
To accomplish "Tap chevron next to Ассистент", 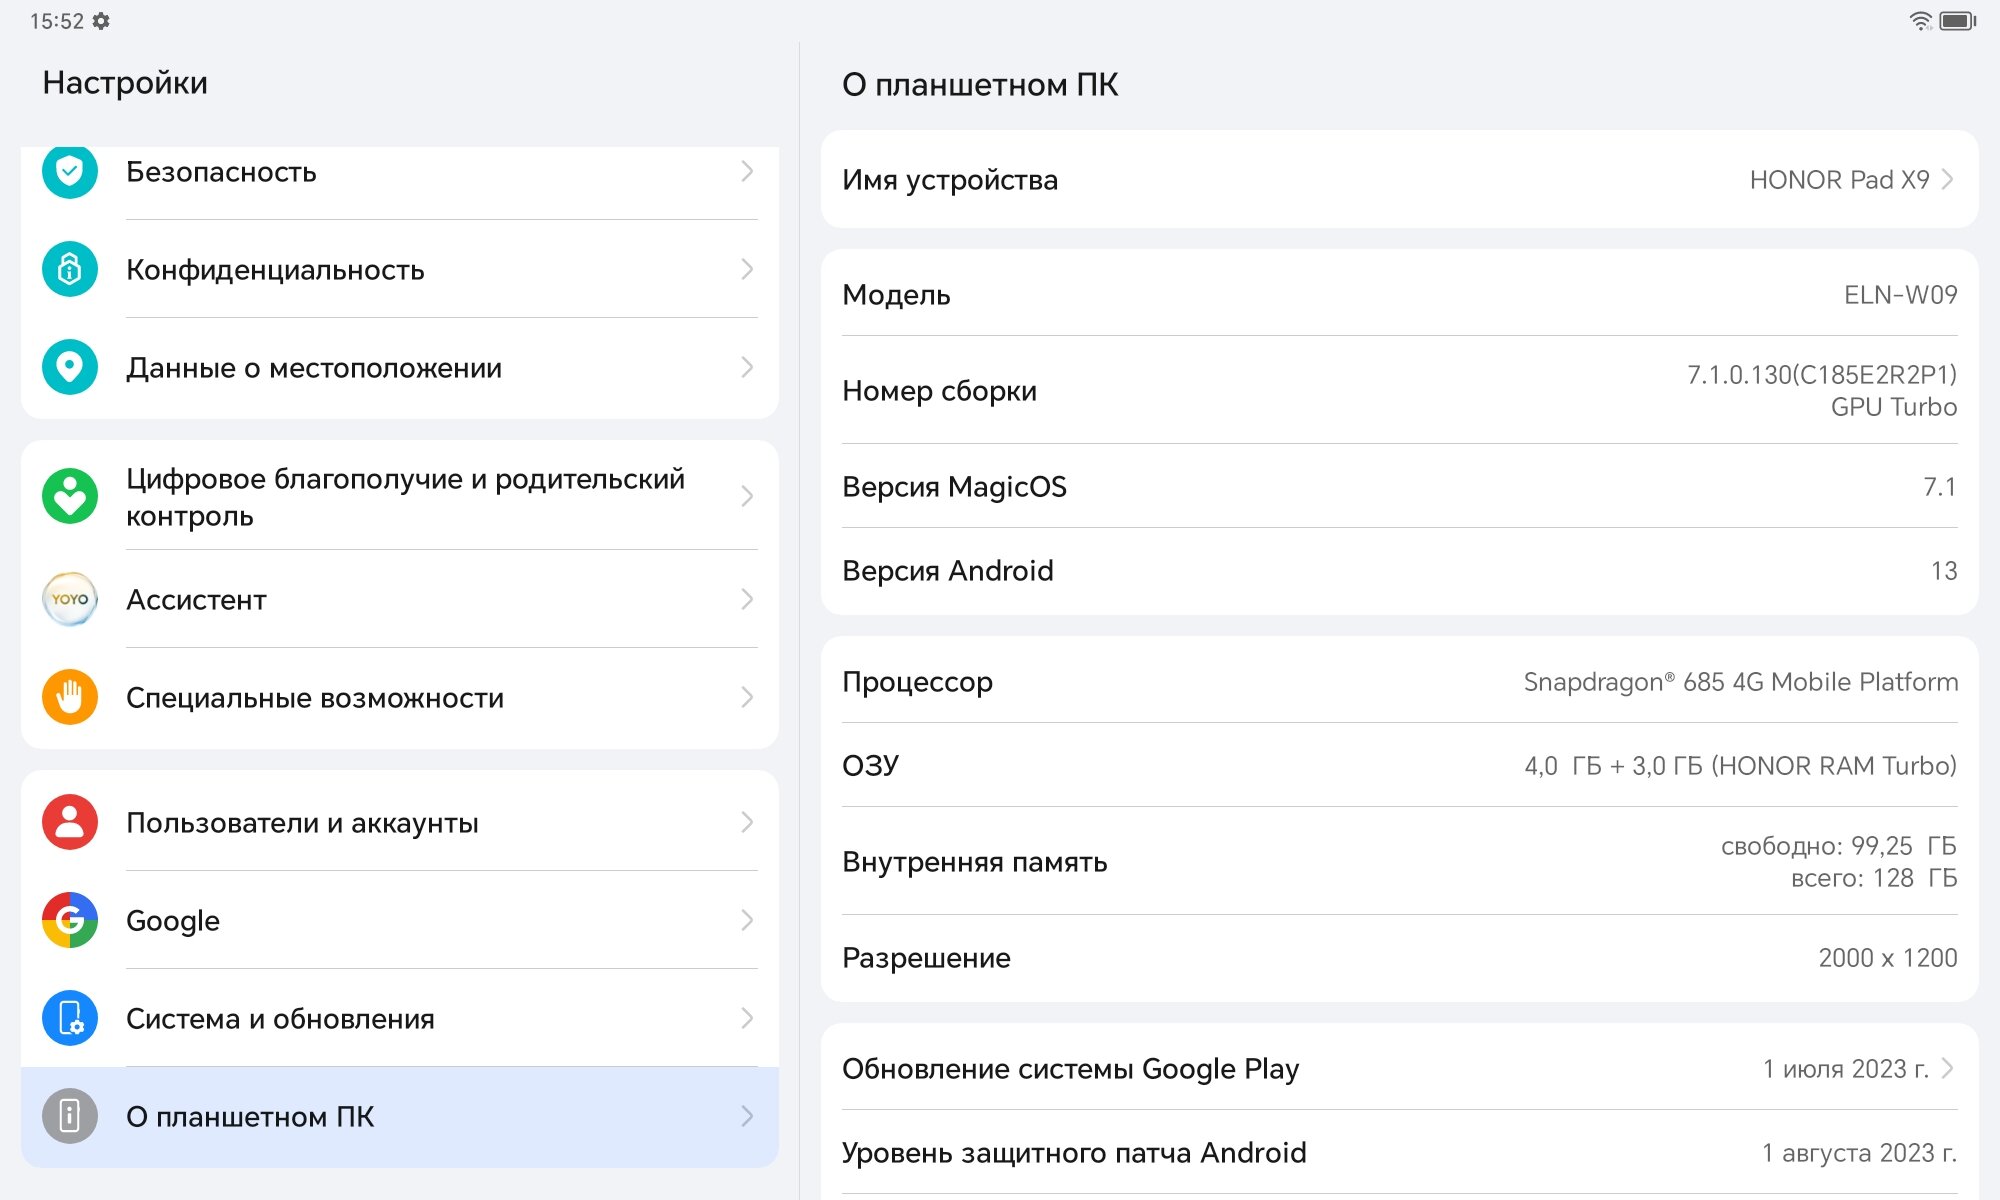I will (x=747, y=599).
